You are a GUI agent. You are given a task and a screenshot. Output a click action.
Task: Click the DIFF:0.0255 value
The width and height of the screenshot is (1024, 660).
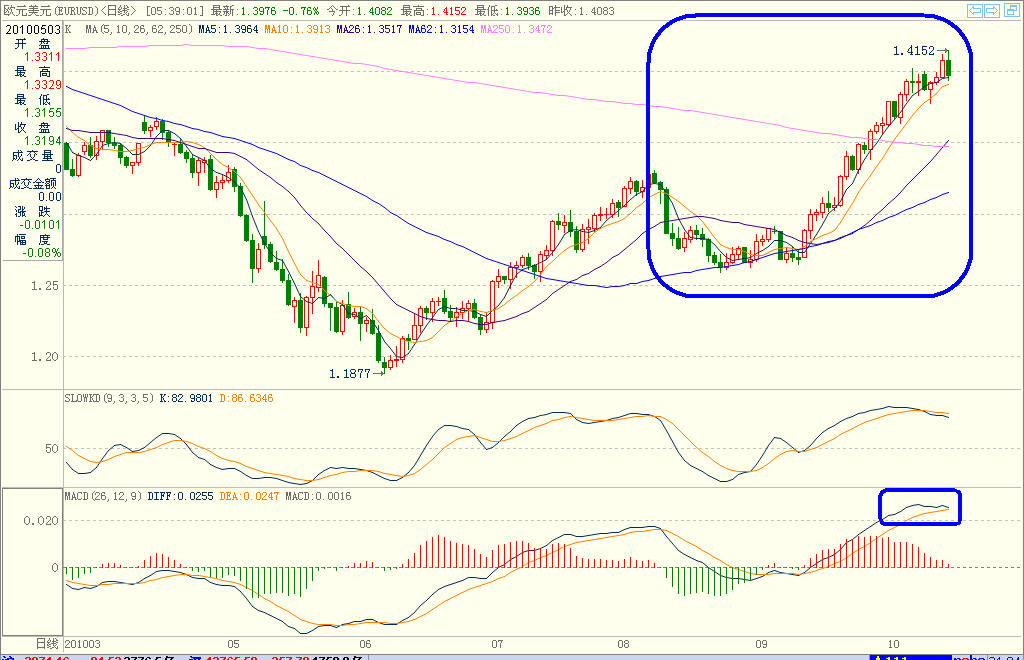(180, 496)
